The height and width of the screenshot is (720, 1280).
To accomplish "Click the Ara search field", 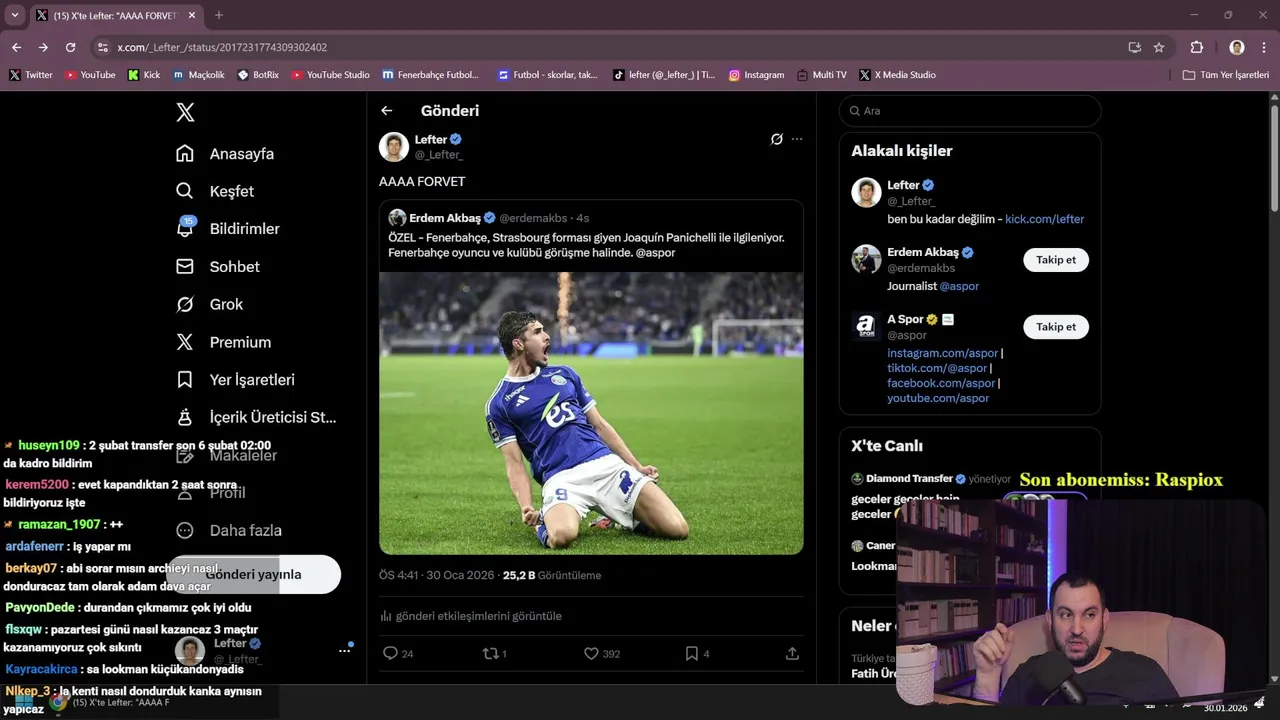I will point(970,111).
